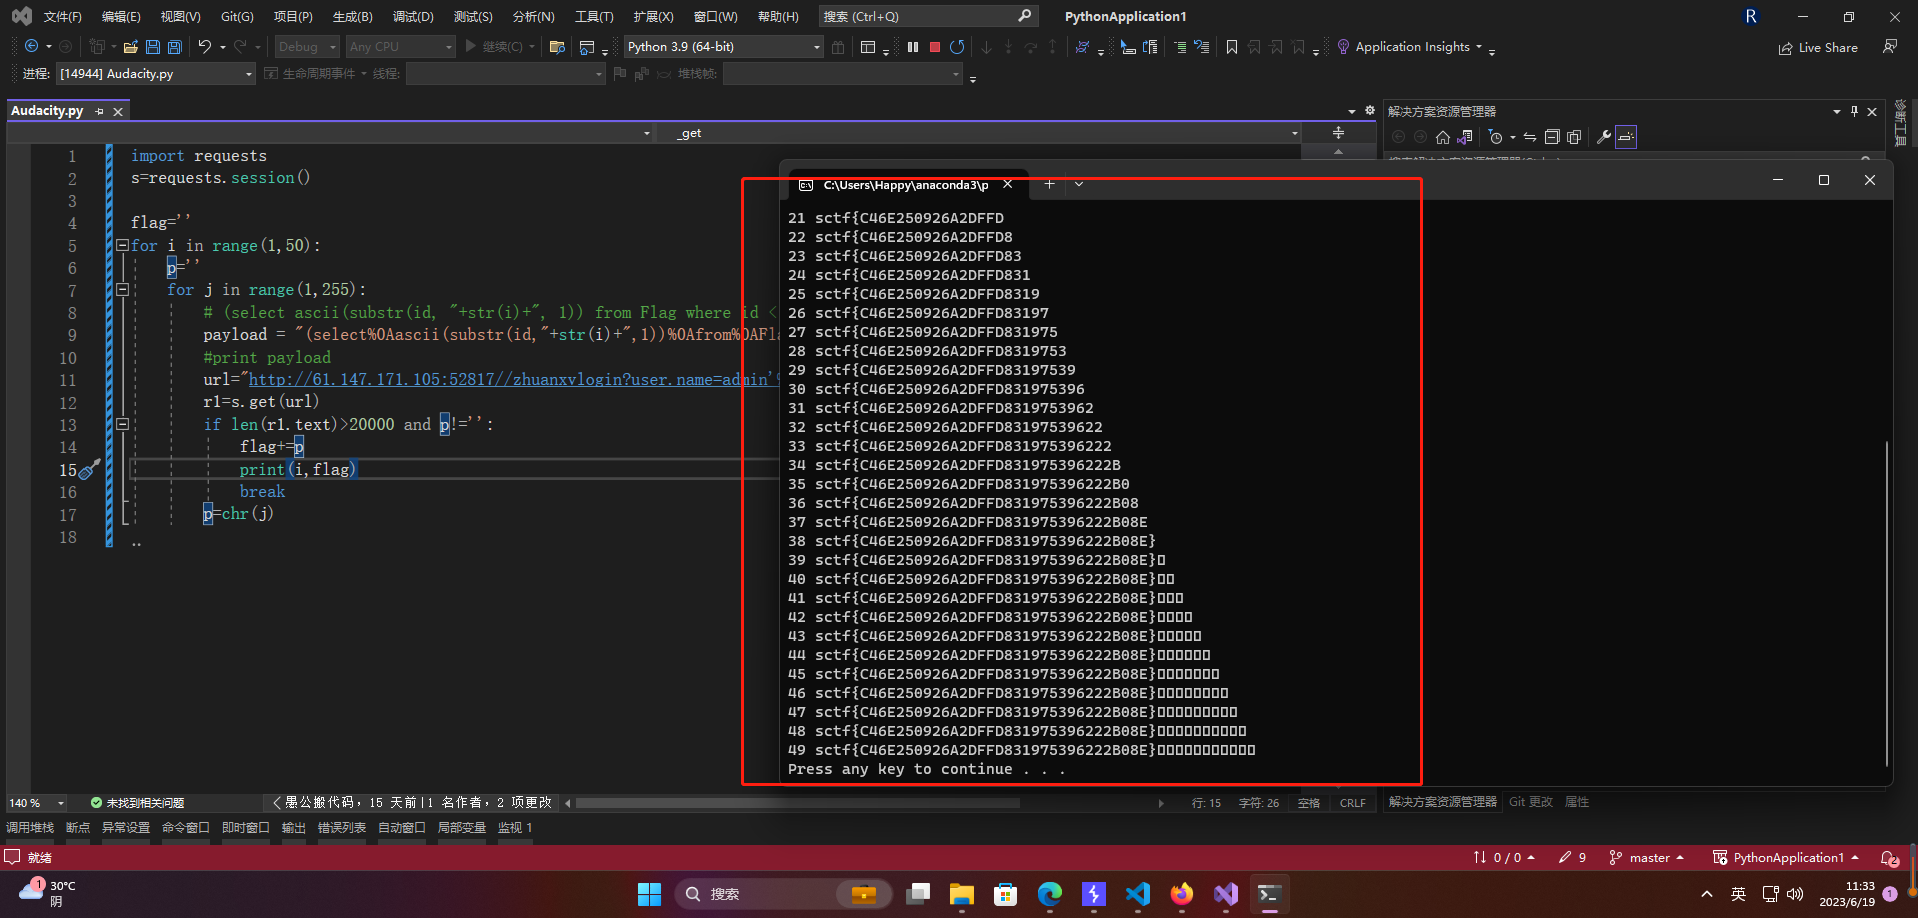Click the pending changes filter clock icon
1918x918 pixels.
click(x=1496, y=137)
